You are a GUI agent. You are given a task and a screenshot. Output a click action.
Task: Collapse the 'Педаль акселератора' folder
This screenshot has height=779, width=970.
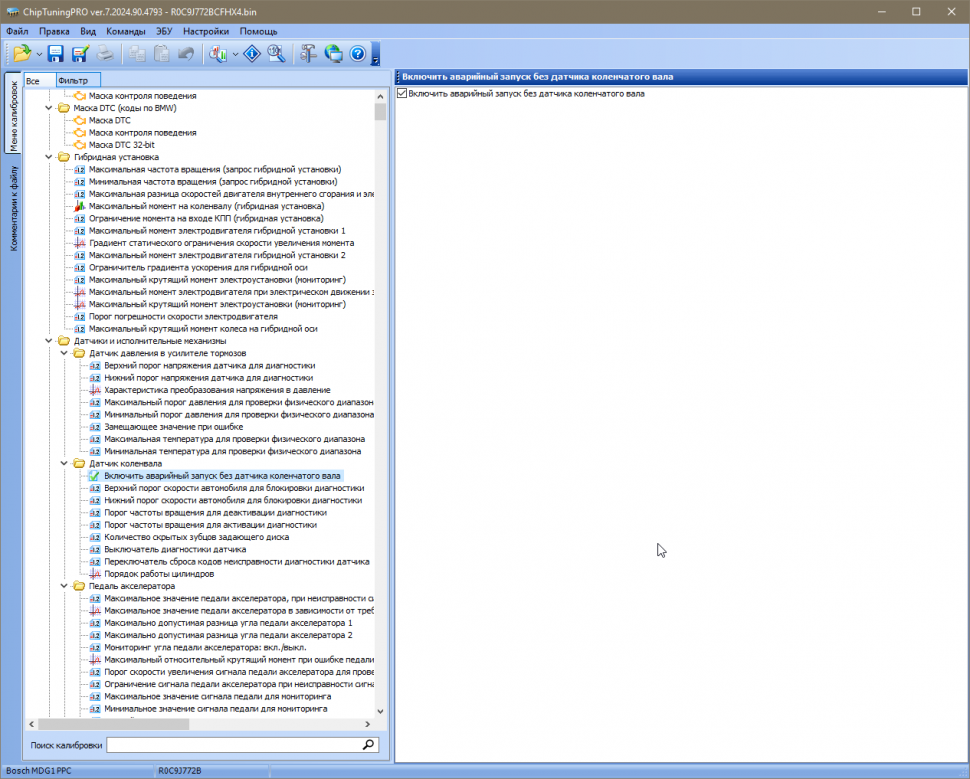pyautogui.click(x=65, y=586)
